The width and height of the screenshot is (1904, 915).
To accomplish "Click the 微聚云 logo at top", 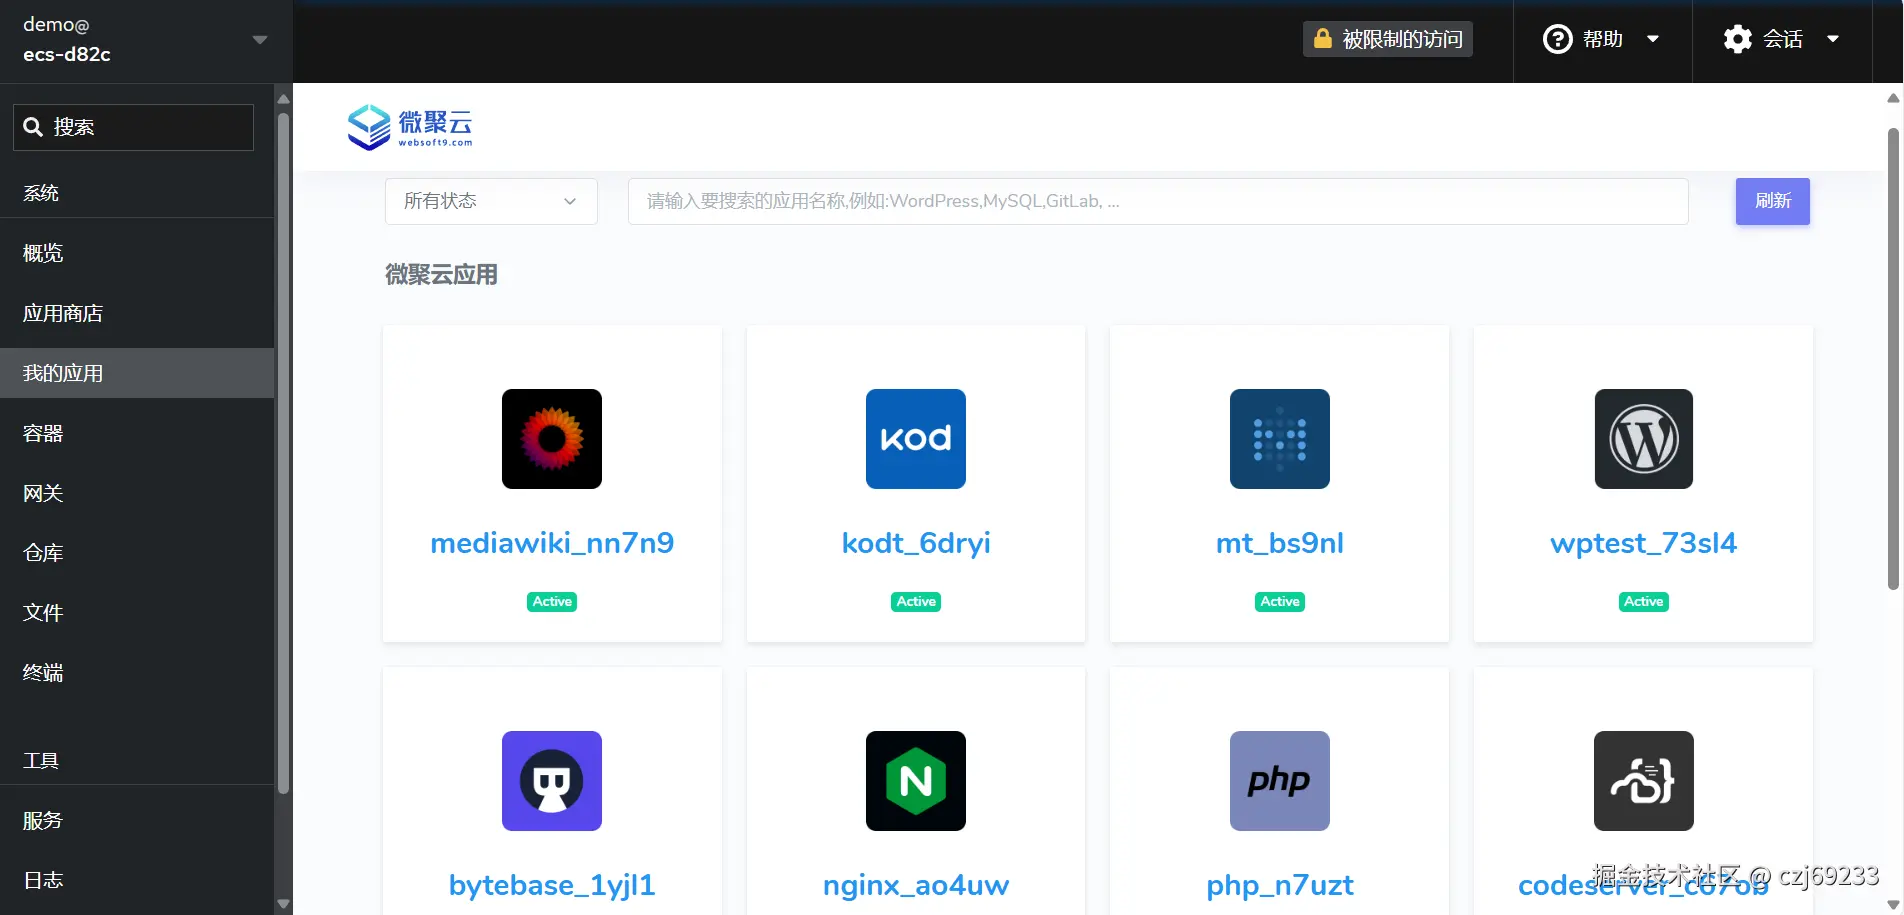I will pos(411,127).
